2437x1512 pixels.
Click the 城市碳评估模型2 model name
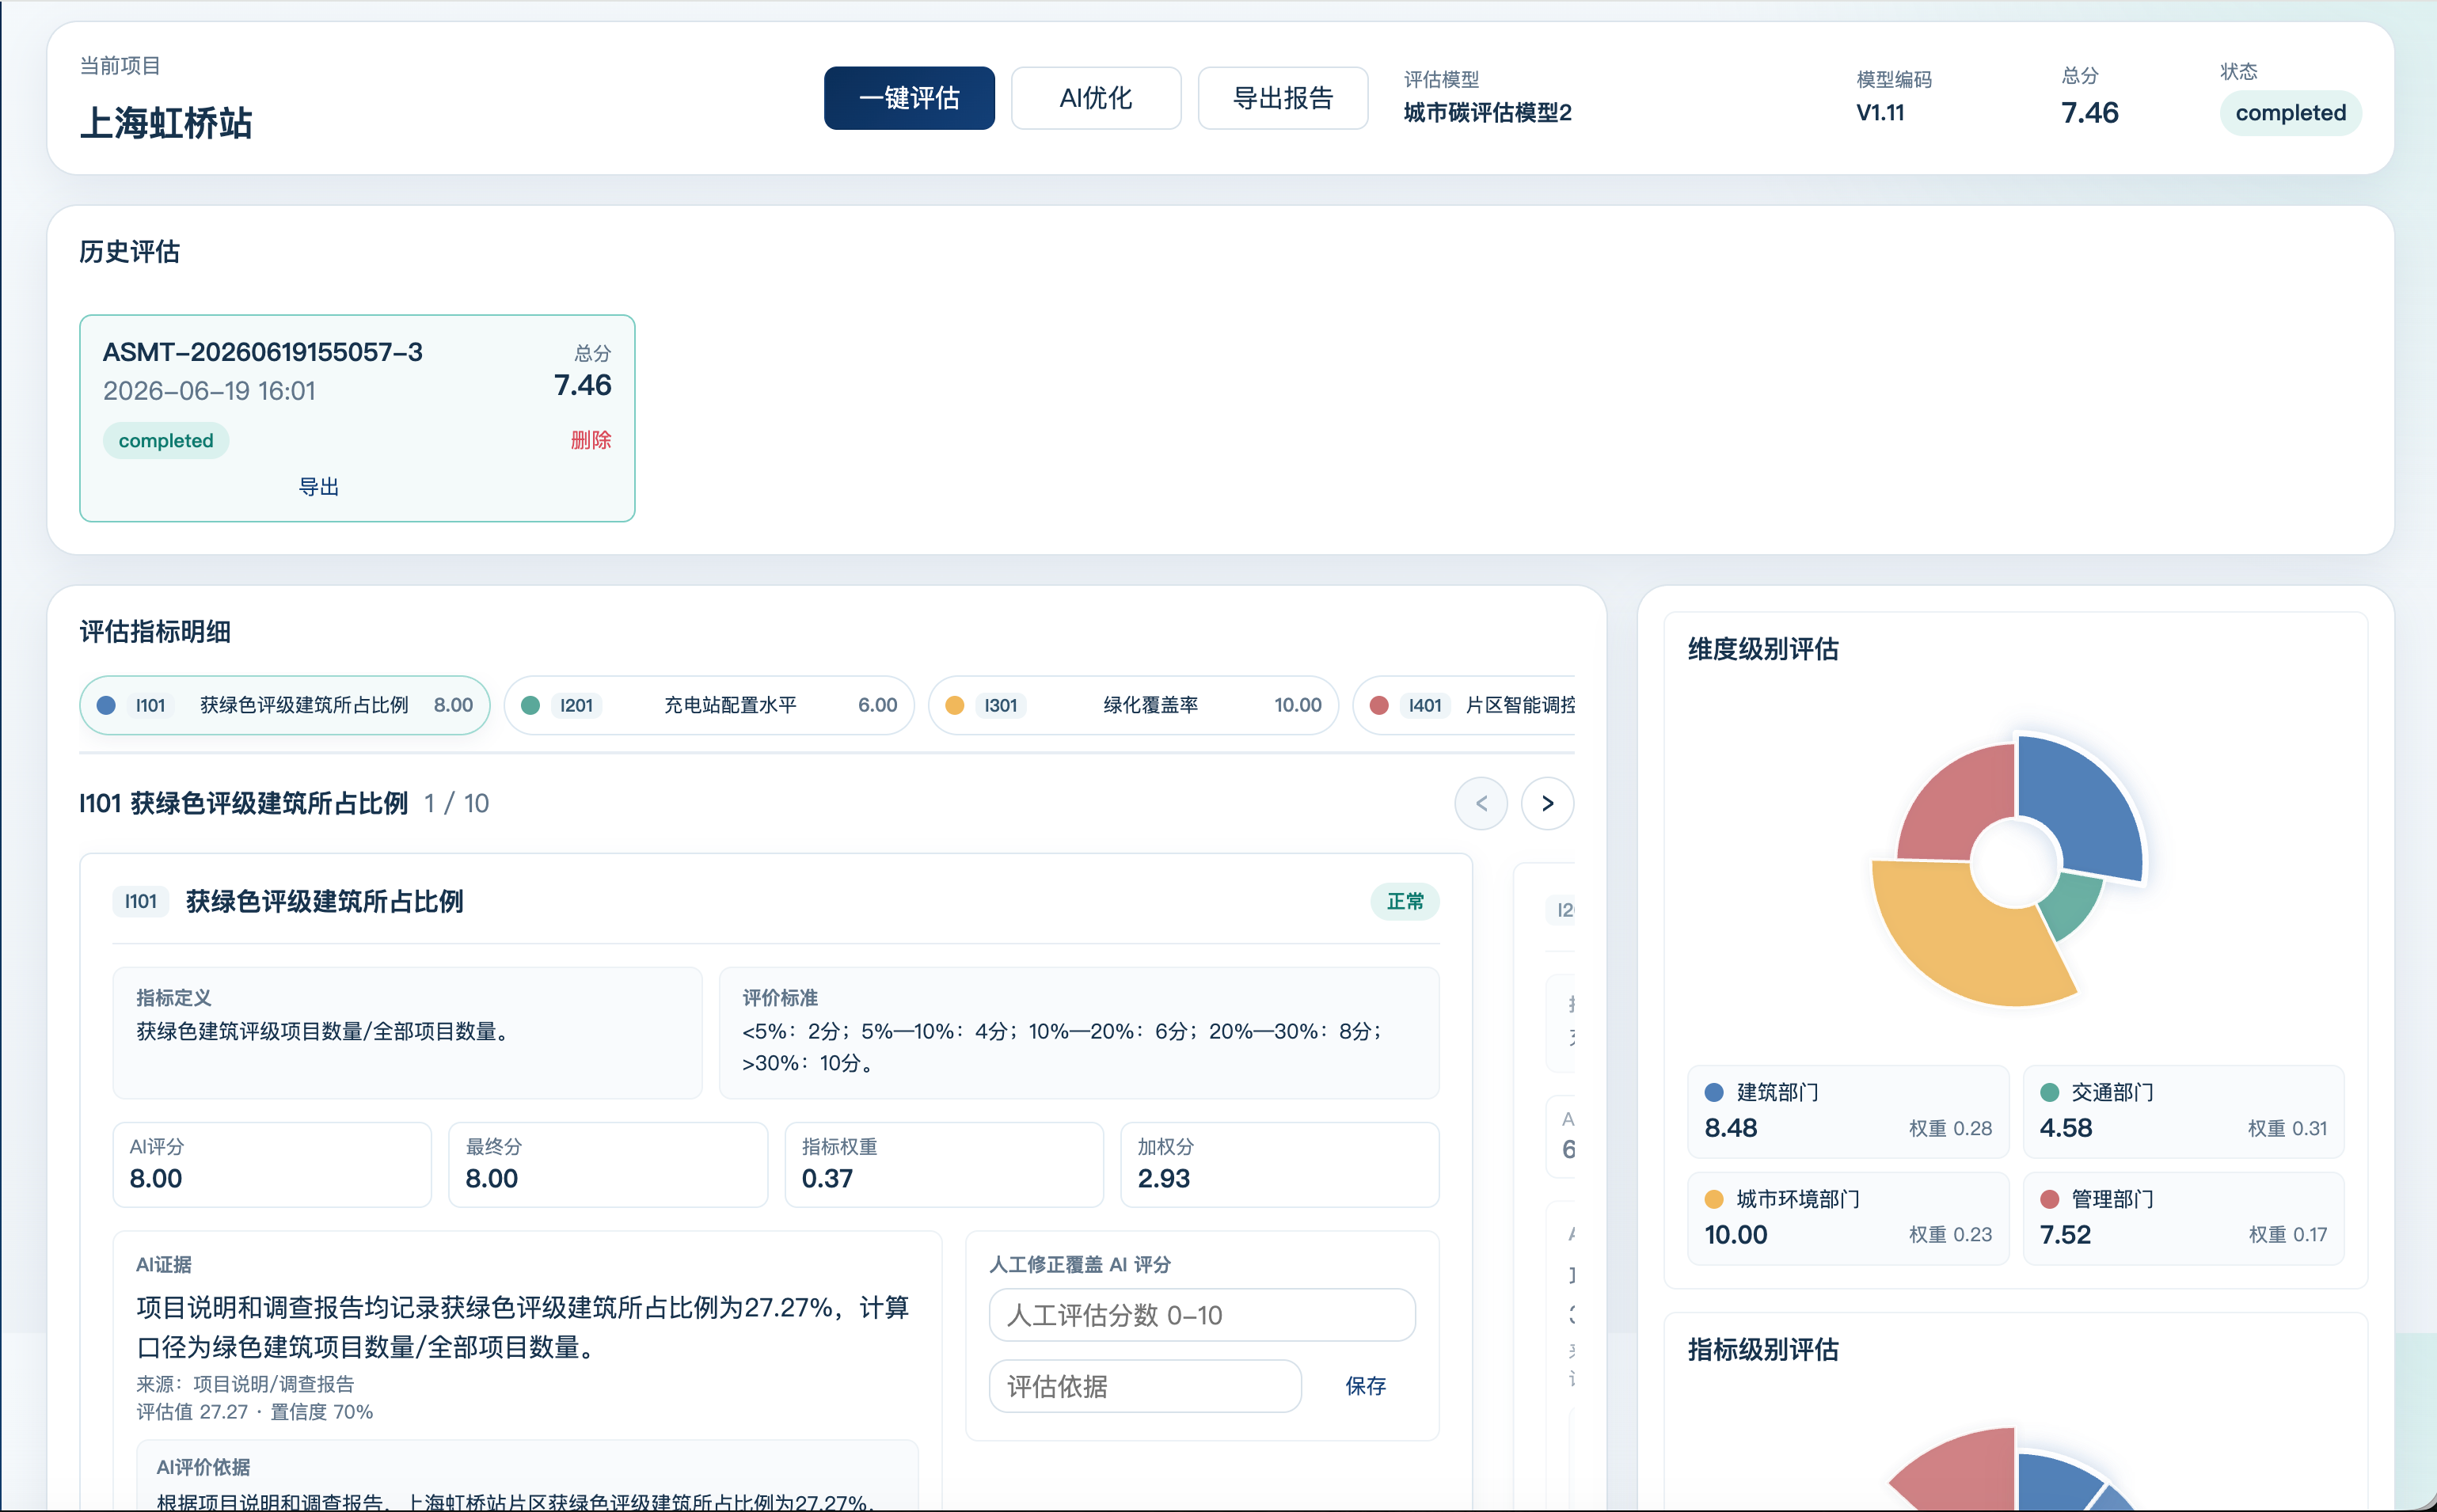(x=1487, y=113)
